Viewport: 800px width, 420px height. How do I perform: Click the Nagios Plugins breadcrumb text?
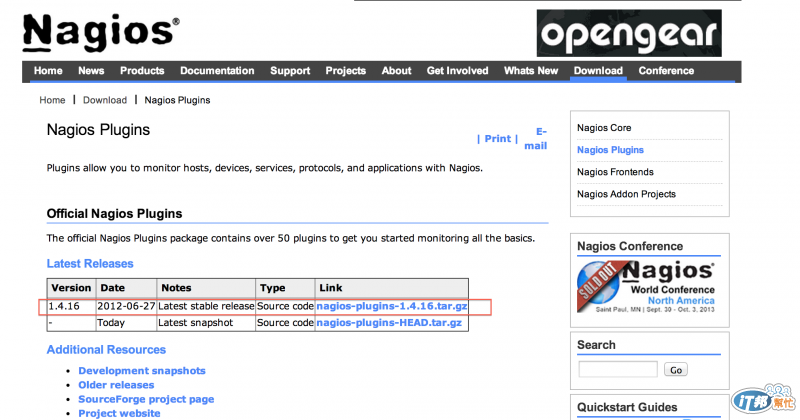pyautogui.click(x=177, y=100)
